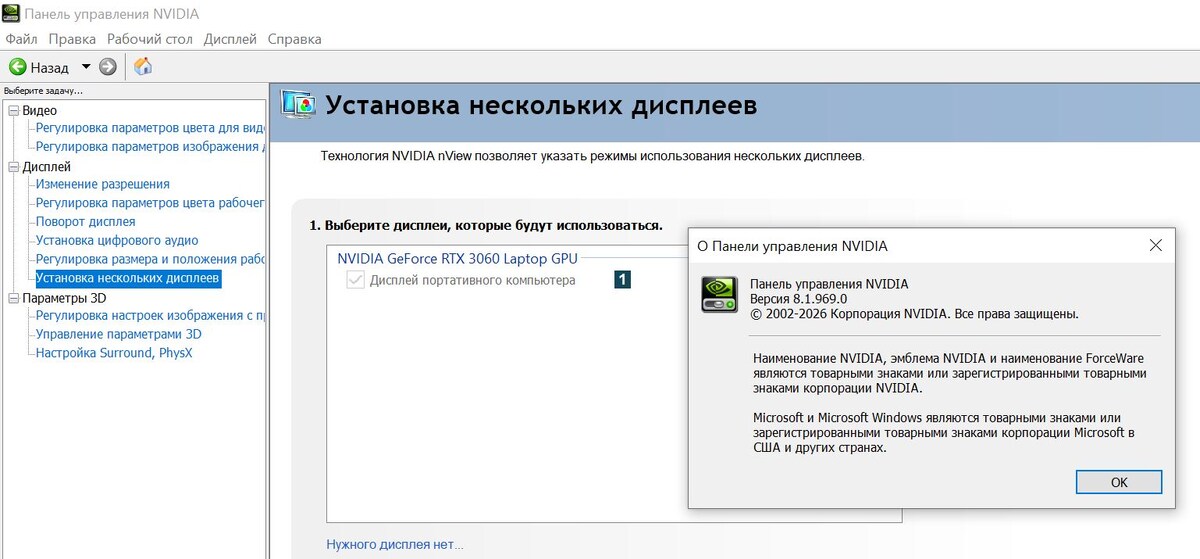Click the Версия 8.1.969.0 text
This screenshot has width=1200, height=559.
click(x=799, y=299)
